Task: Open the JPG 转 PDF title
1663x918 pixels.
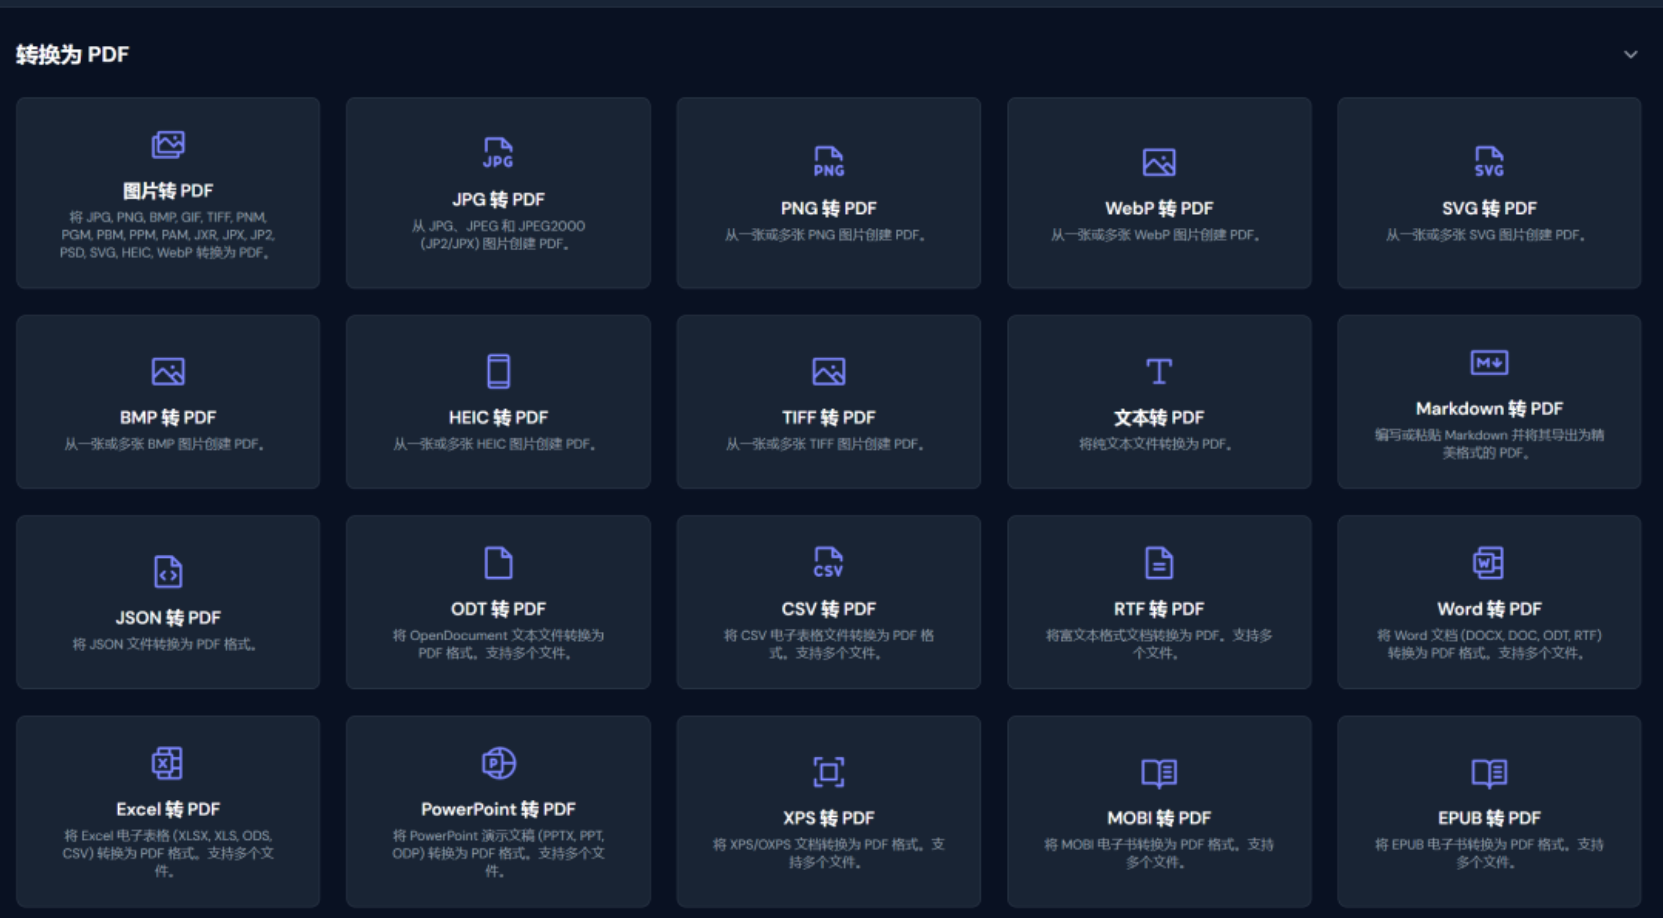Action: 498,199
